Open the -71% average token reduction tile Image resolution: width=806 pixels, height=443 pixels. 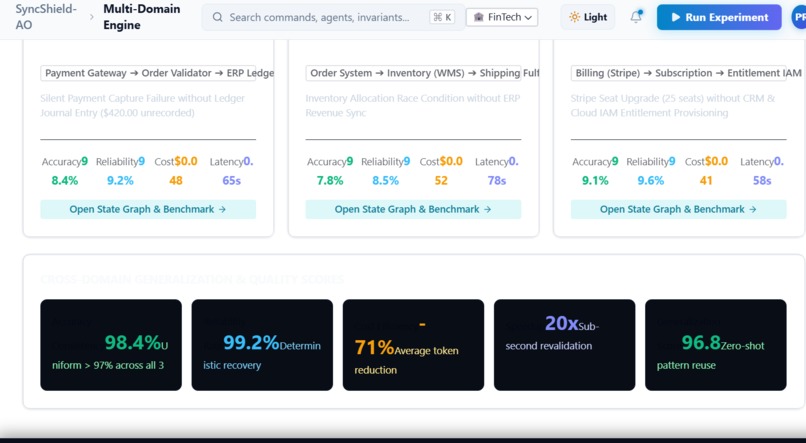click(413, 345)
